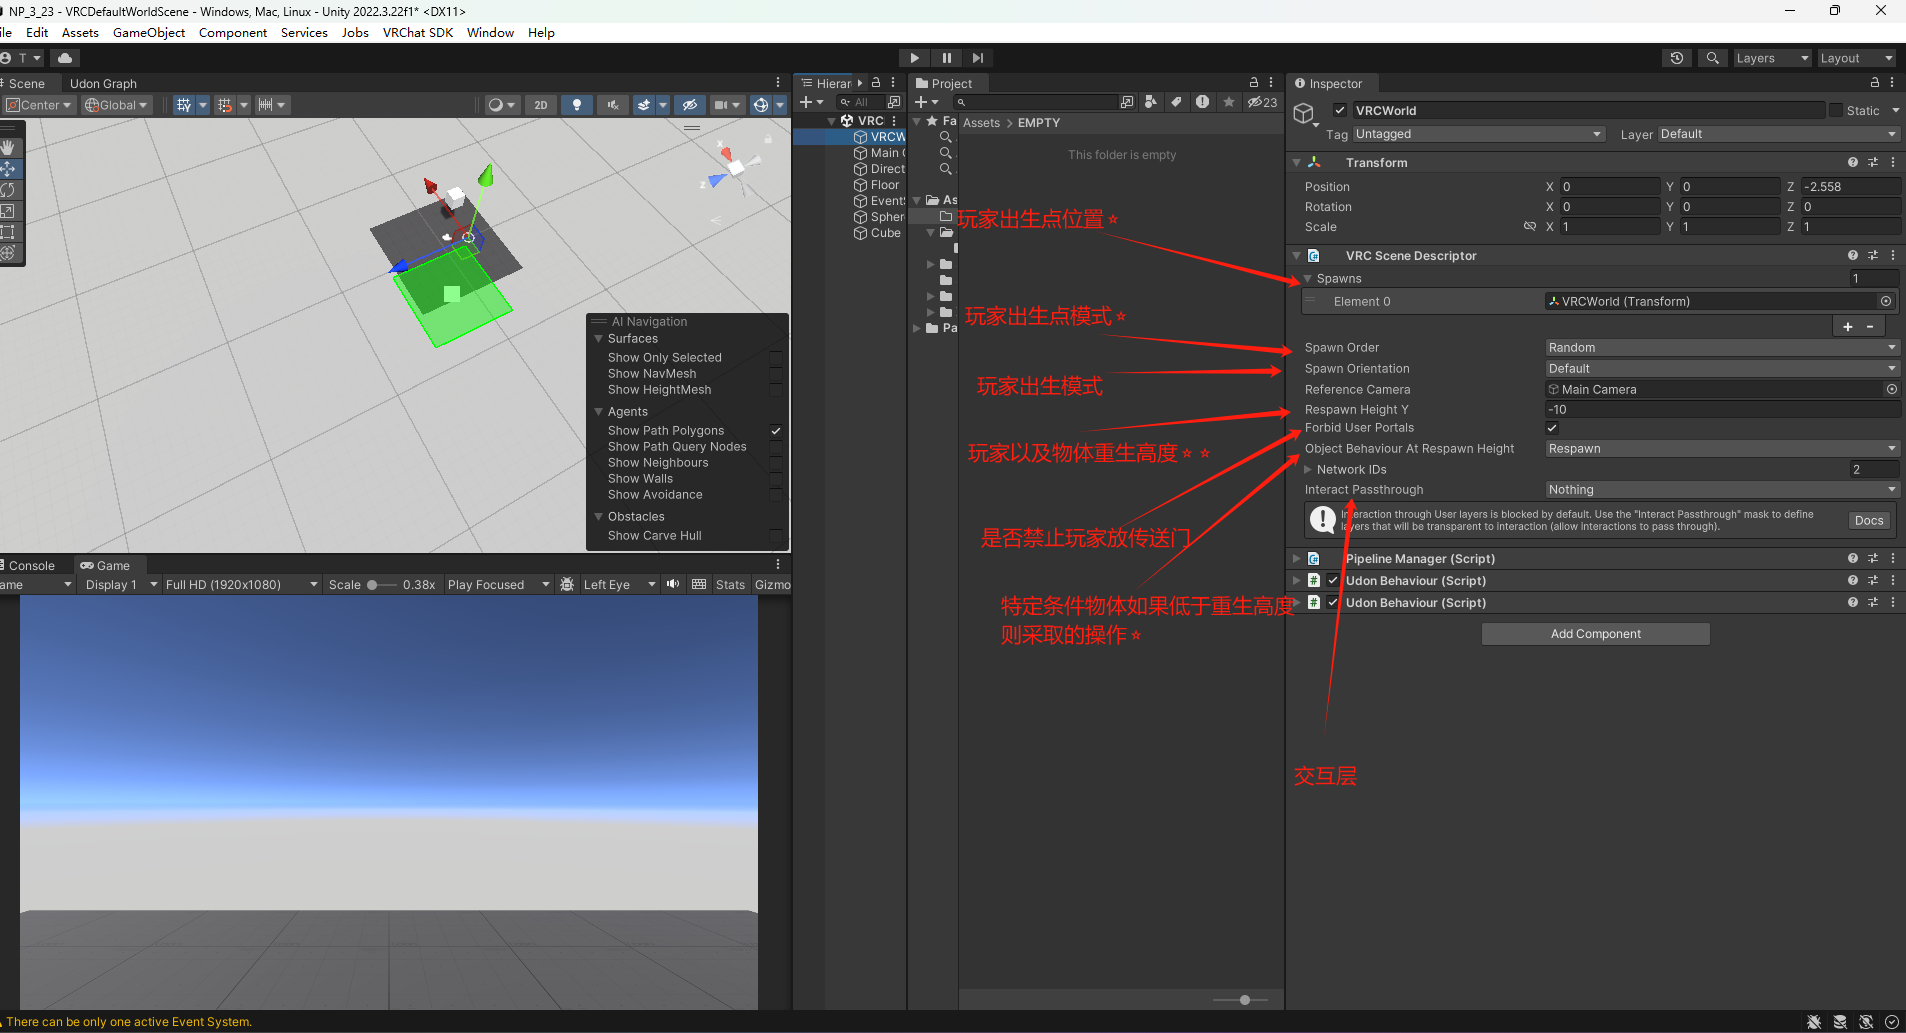The width and height of the screenshot is (1906, 1033).
Task: Open the draw mode shading dropdown
Action: (x=501, y=105)
